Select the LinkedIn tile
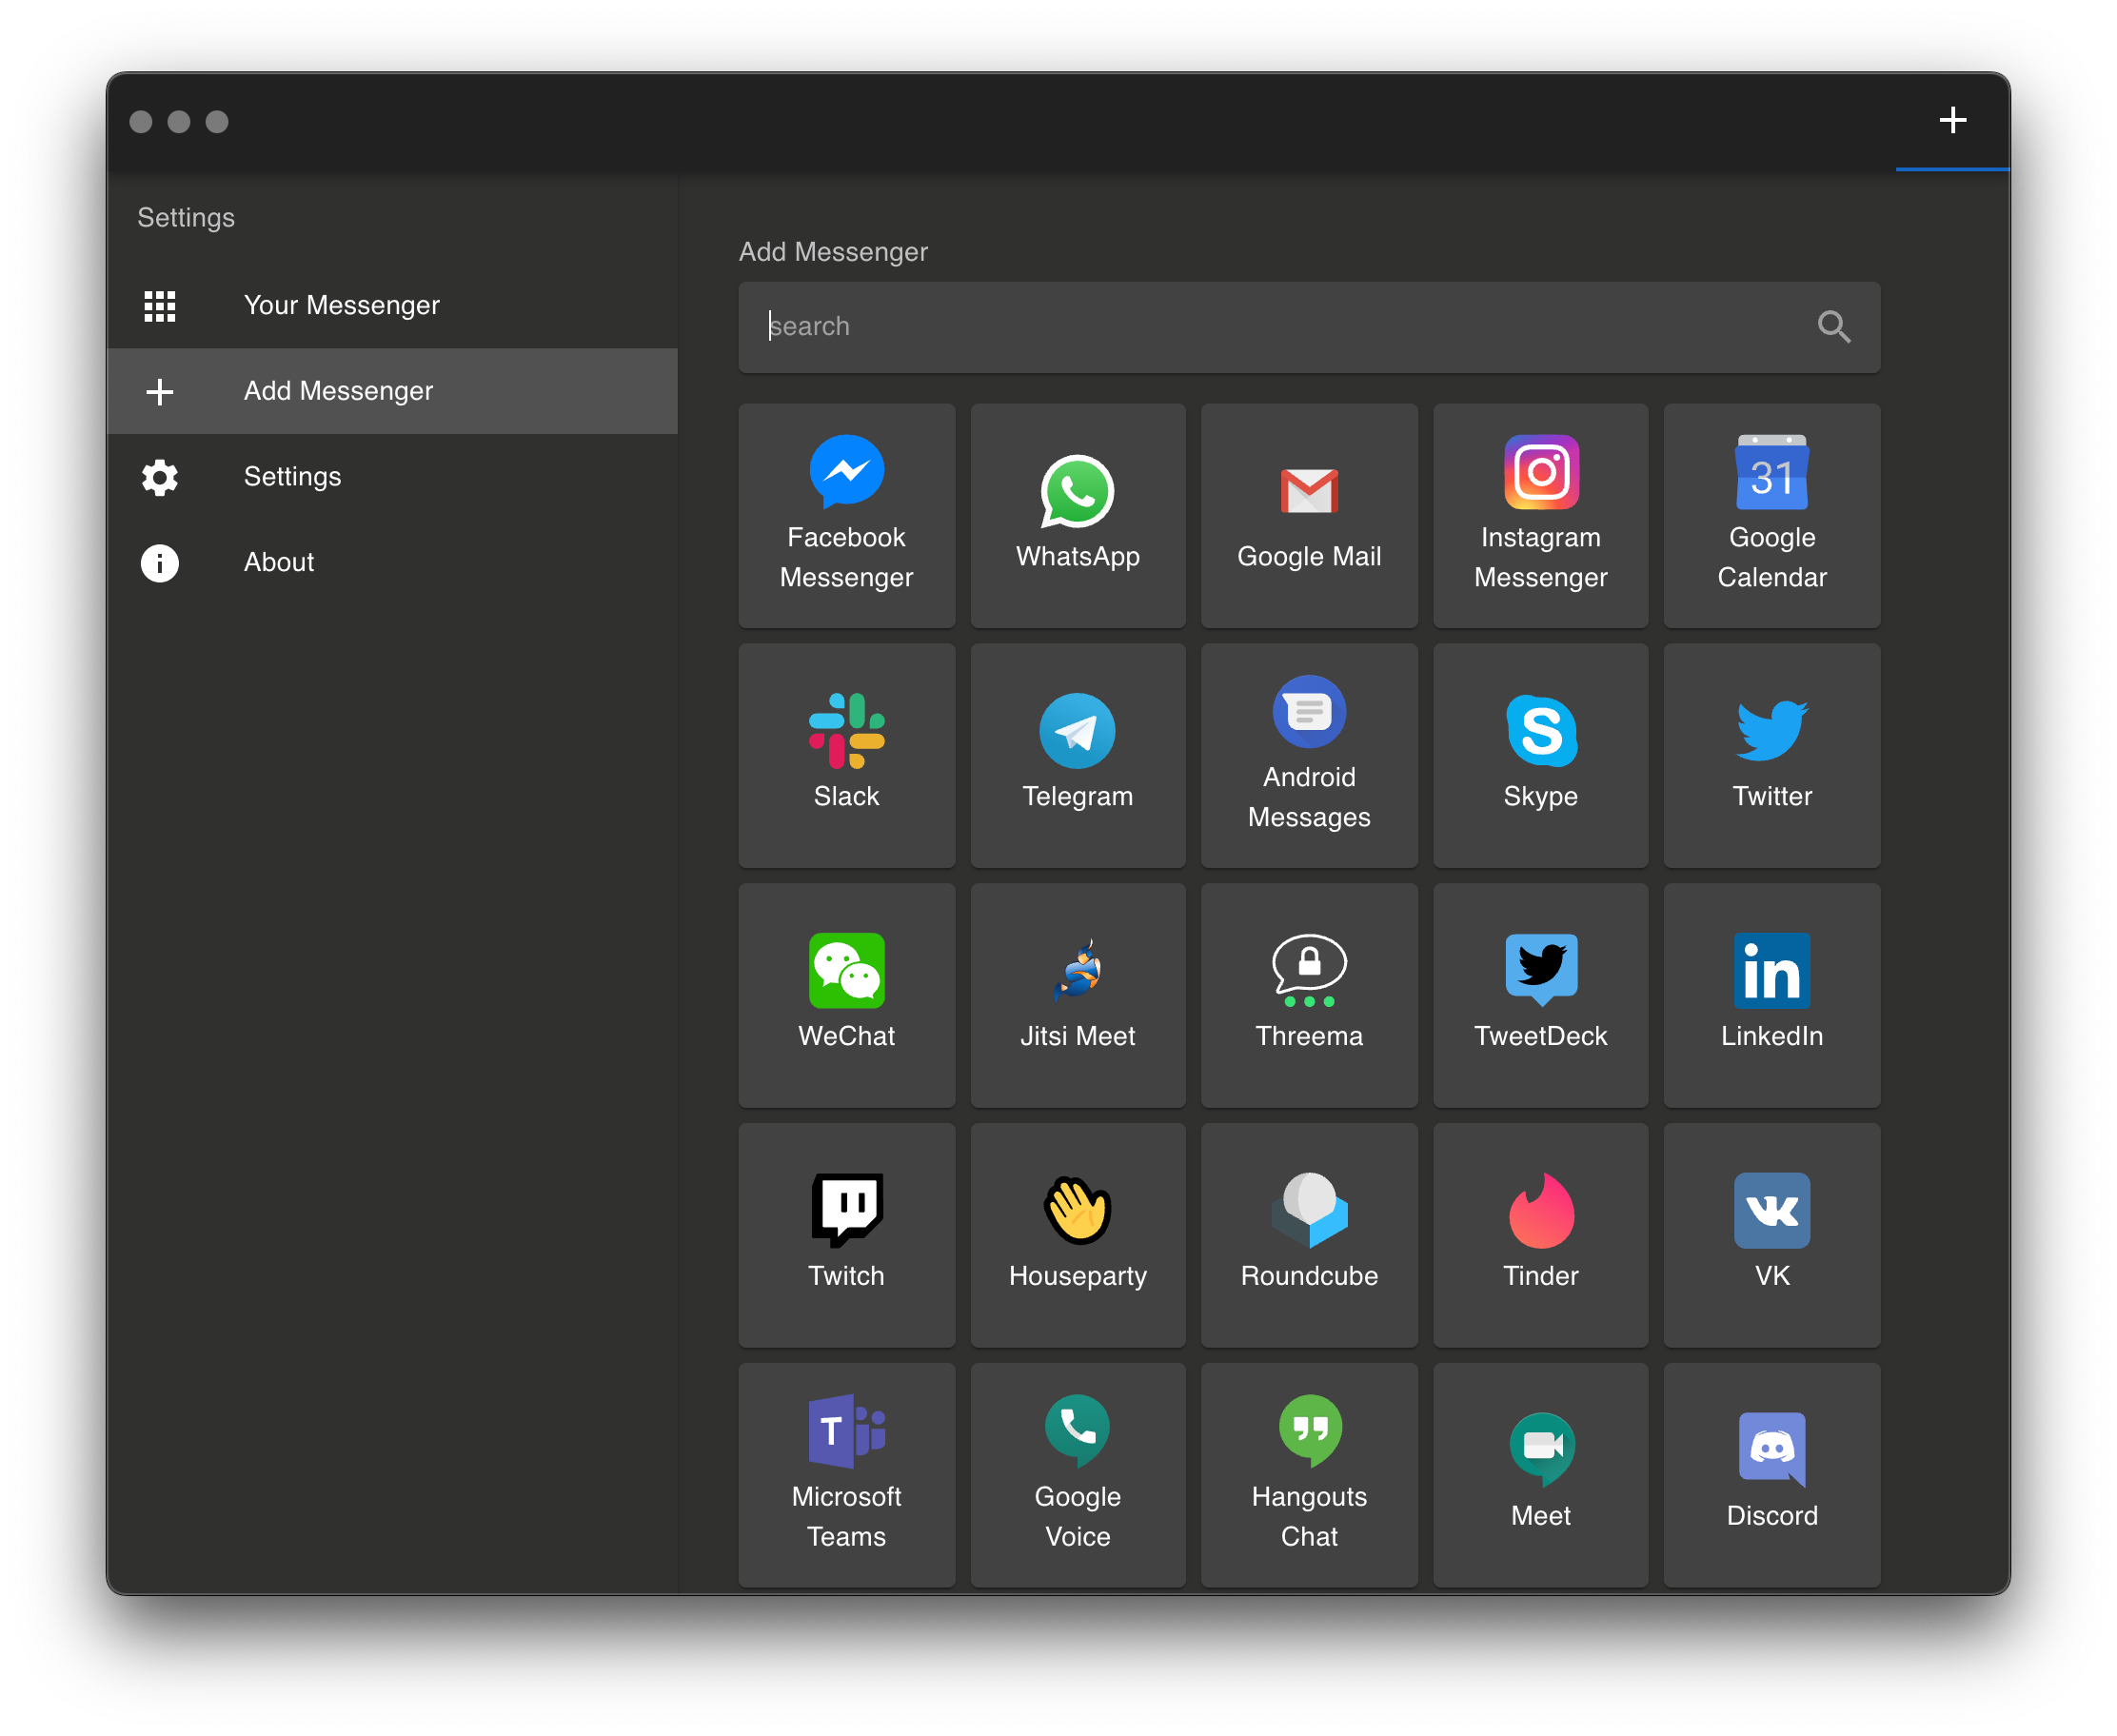 (x=1772, y=995)
